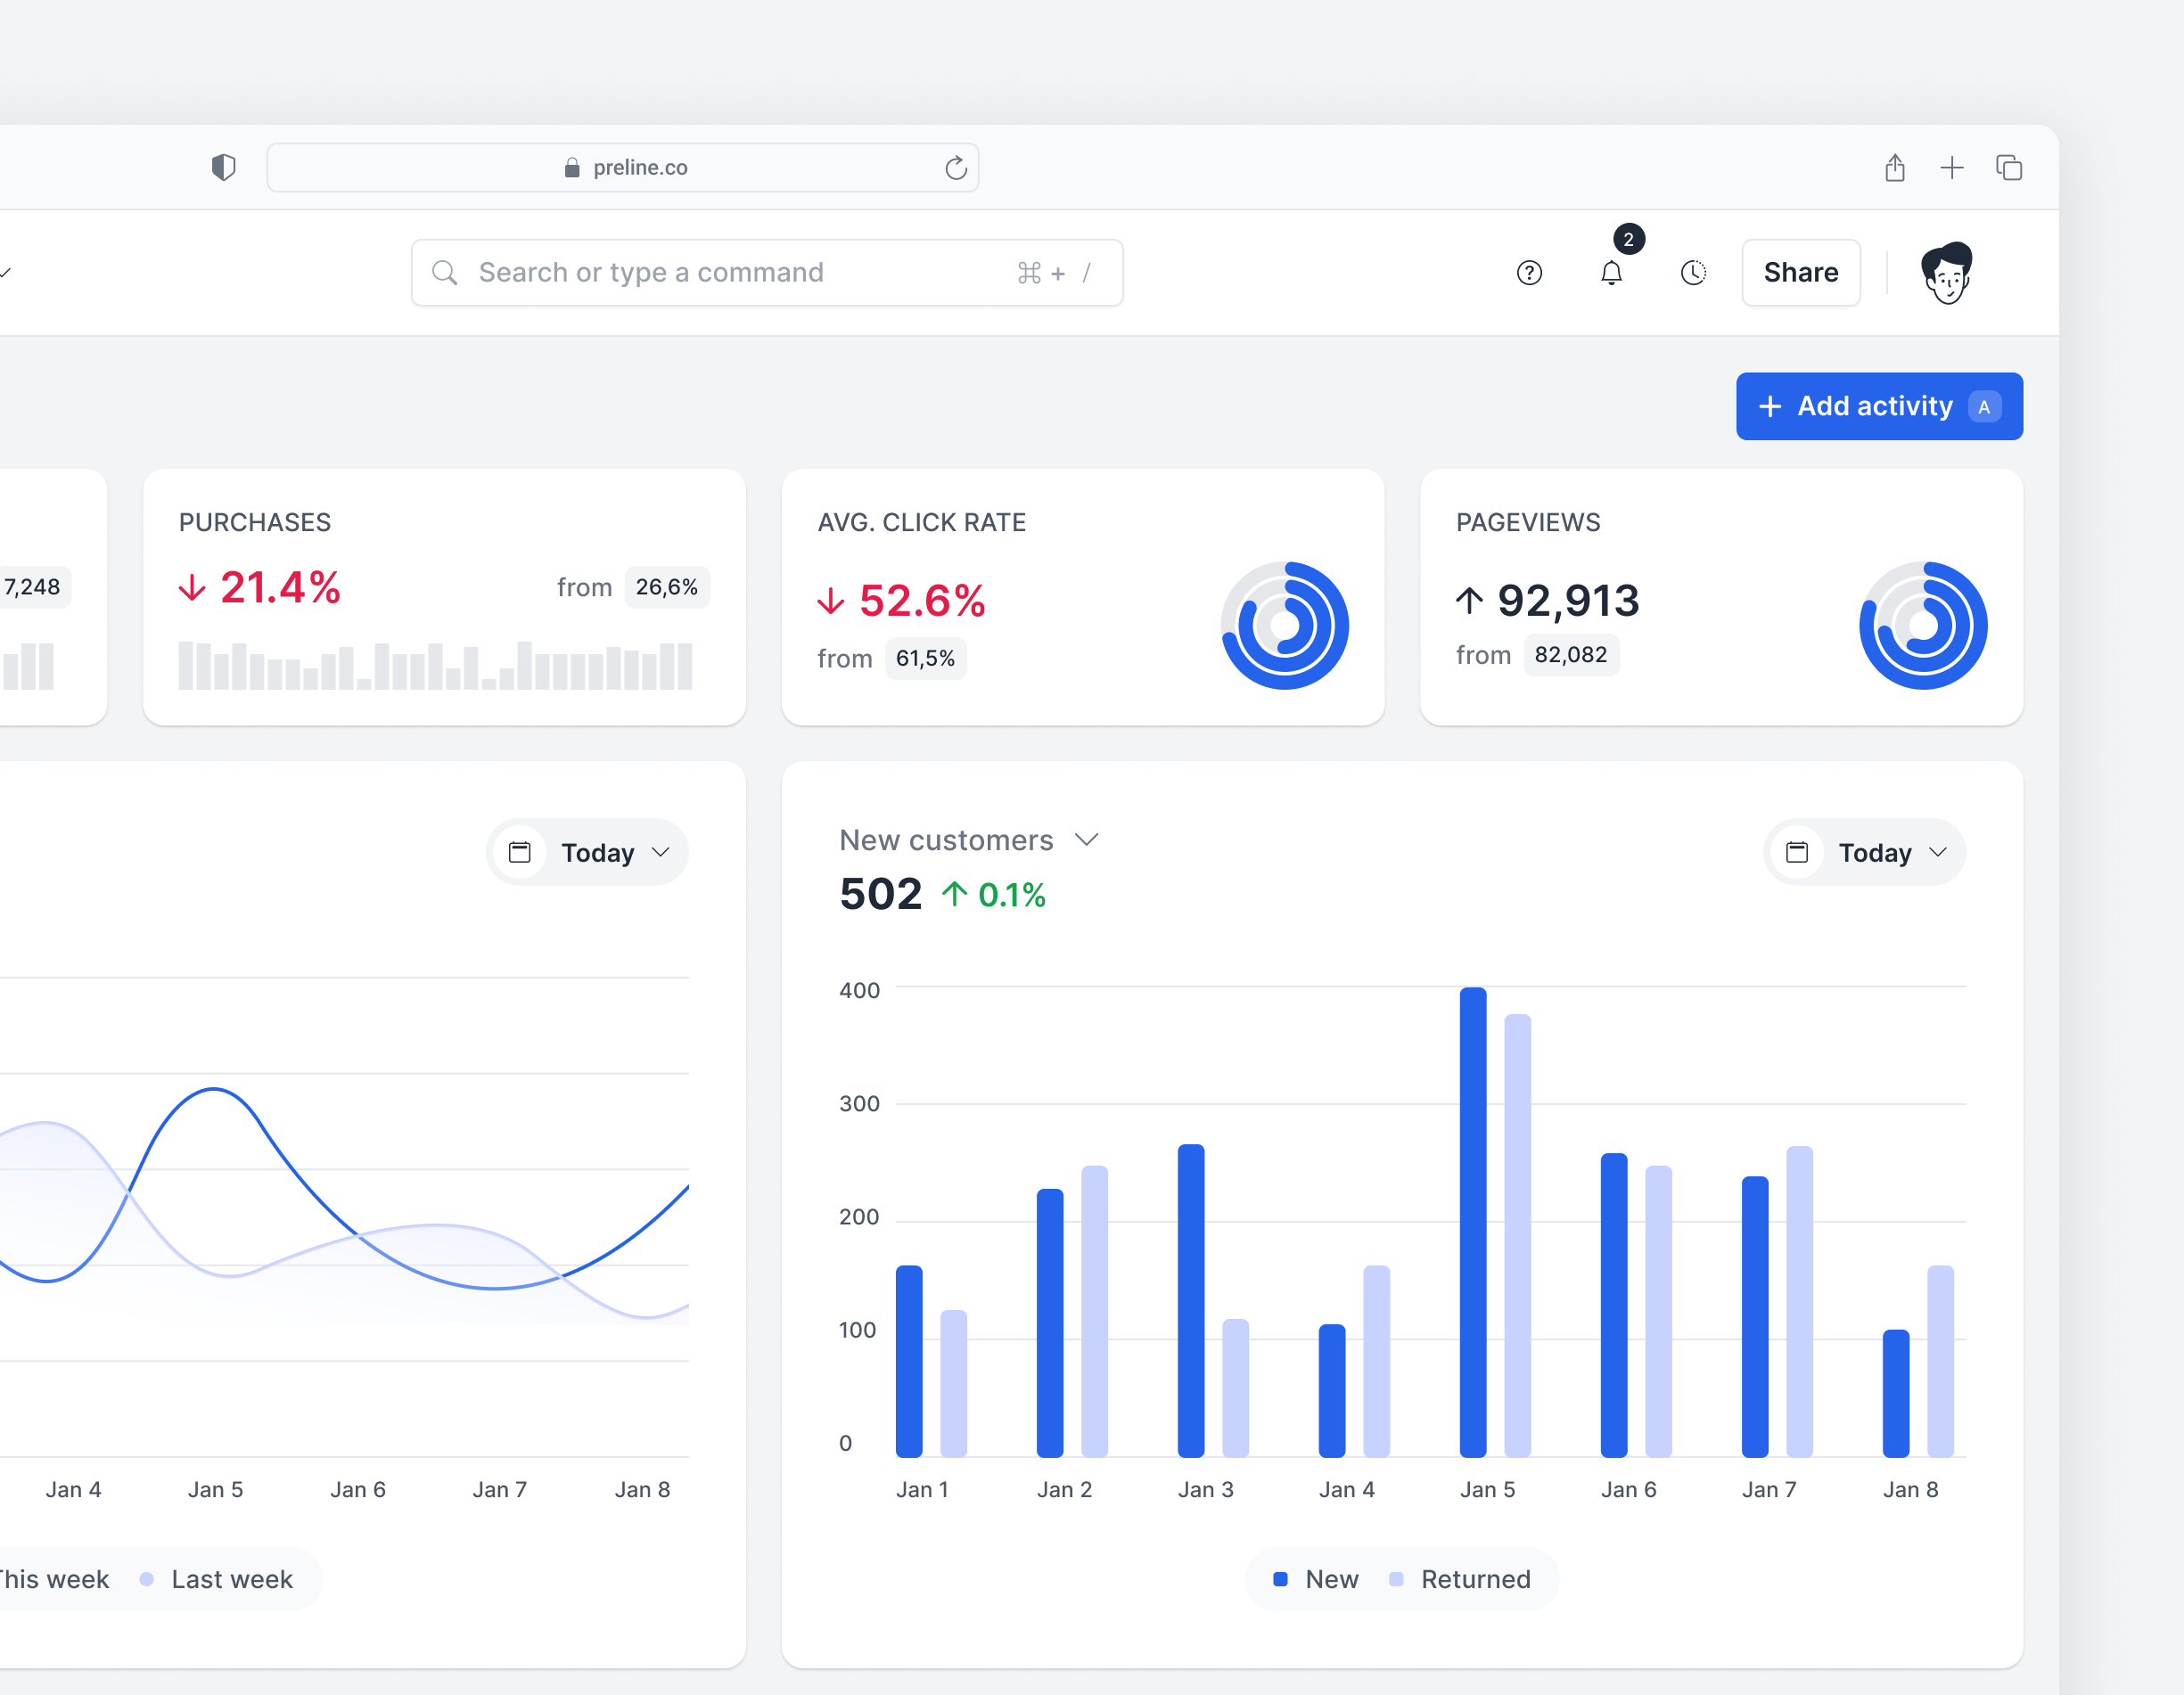Image resolution: width=2184 pixels, height=1695 pixels.
Task: Toggle the Last week legend item
Action: coord(216,1578)
